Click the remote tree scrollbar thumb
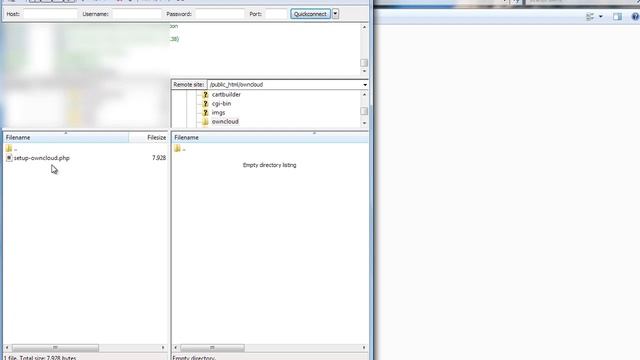Viewport: 640px width, 360px height. pyautogui.click(x=364, y=111)
